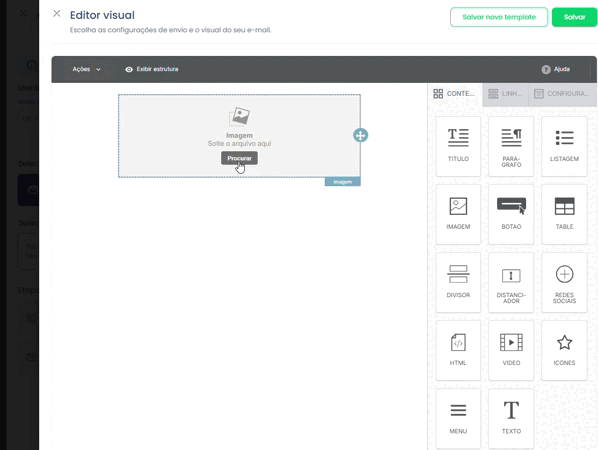Click the image placeholder icon in canvas
This screenshot has height=450, width=598.
click(239, 117)
